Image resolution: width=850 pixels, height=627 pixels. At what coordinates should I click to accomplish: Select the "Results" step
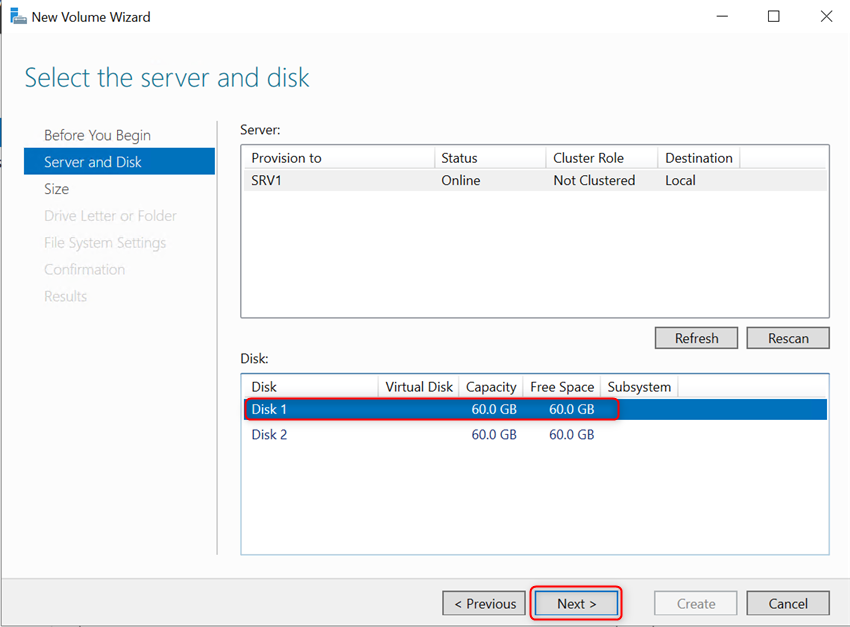65,296
